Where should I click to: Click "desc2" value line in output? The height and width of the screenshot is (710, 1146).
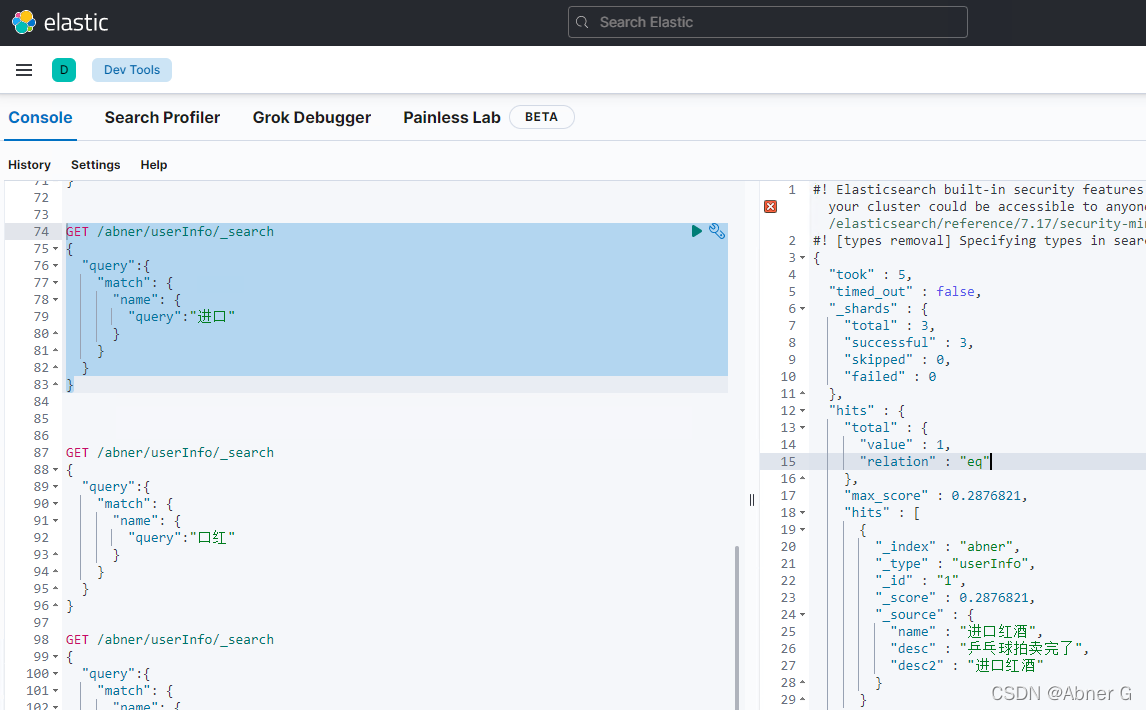(x=967, y=665)
